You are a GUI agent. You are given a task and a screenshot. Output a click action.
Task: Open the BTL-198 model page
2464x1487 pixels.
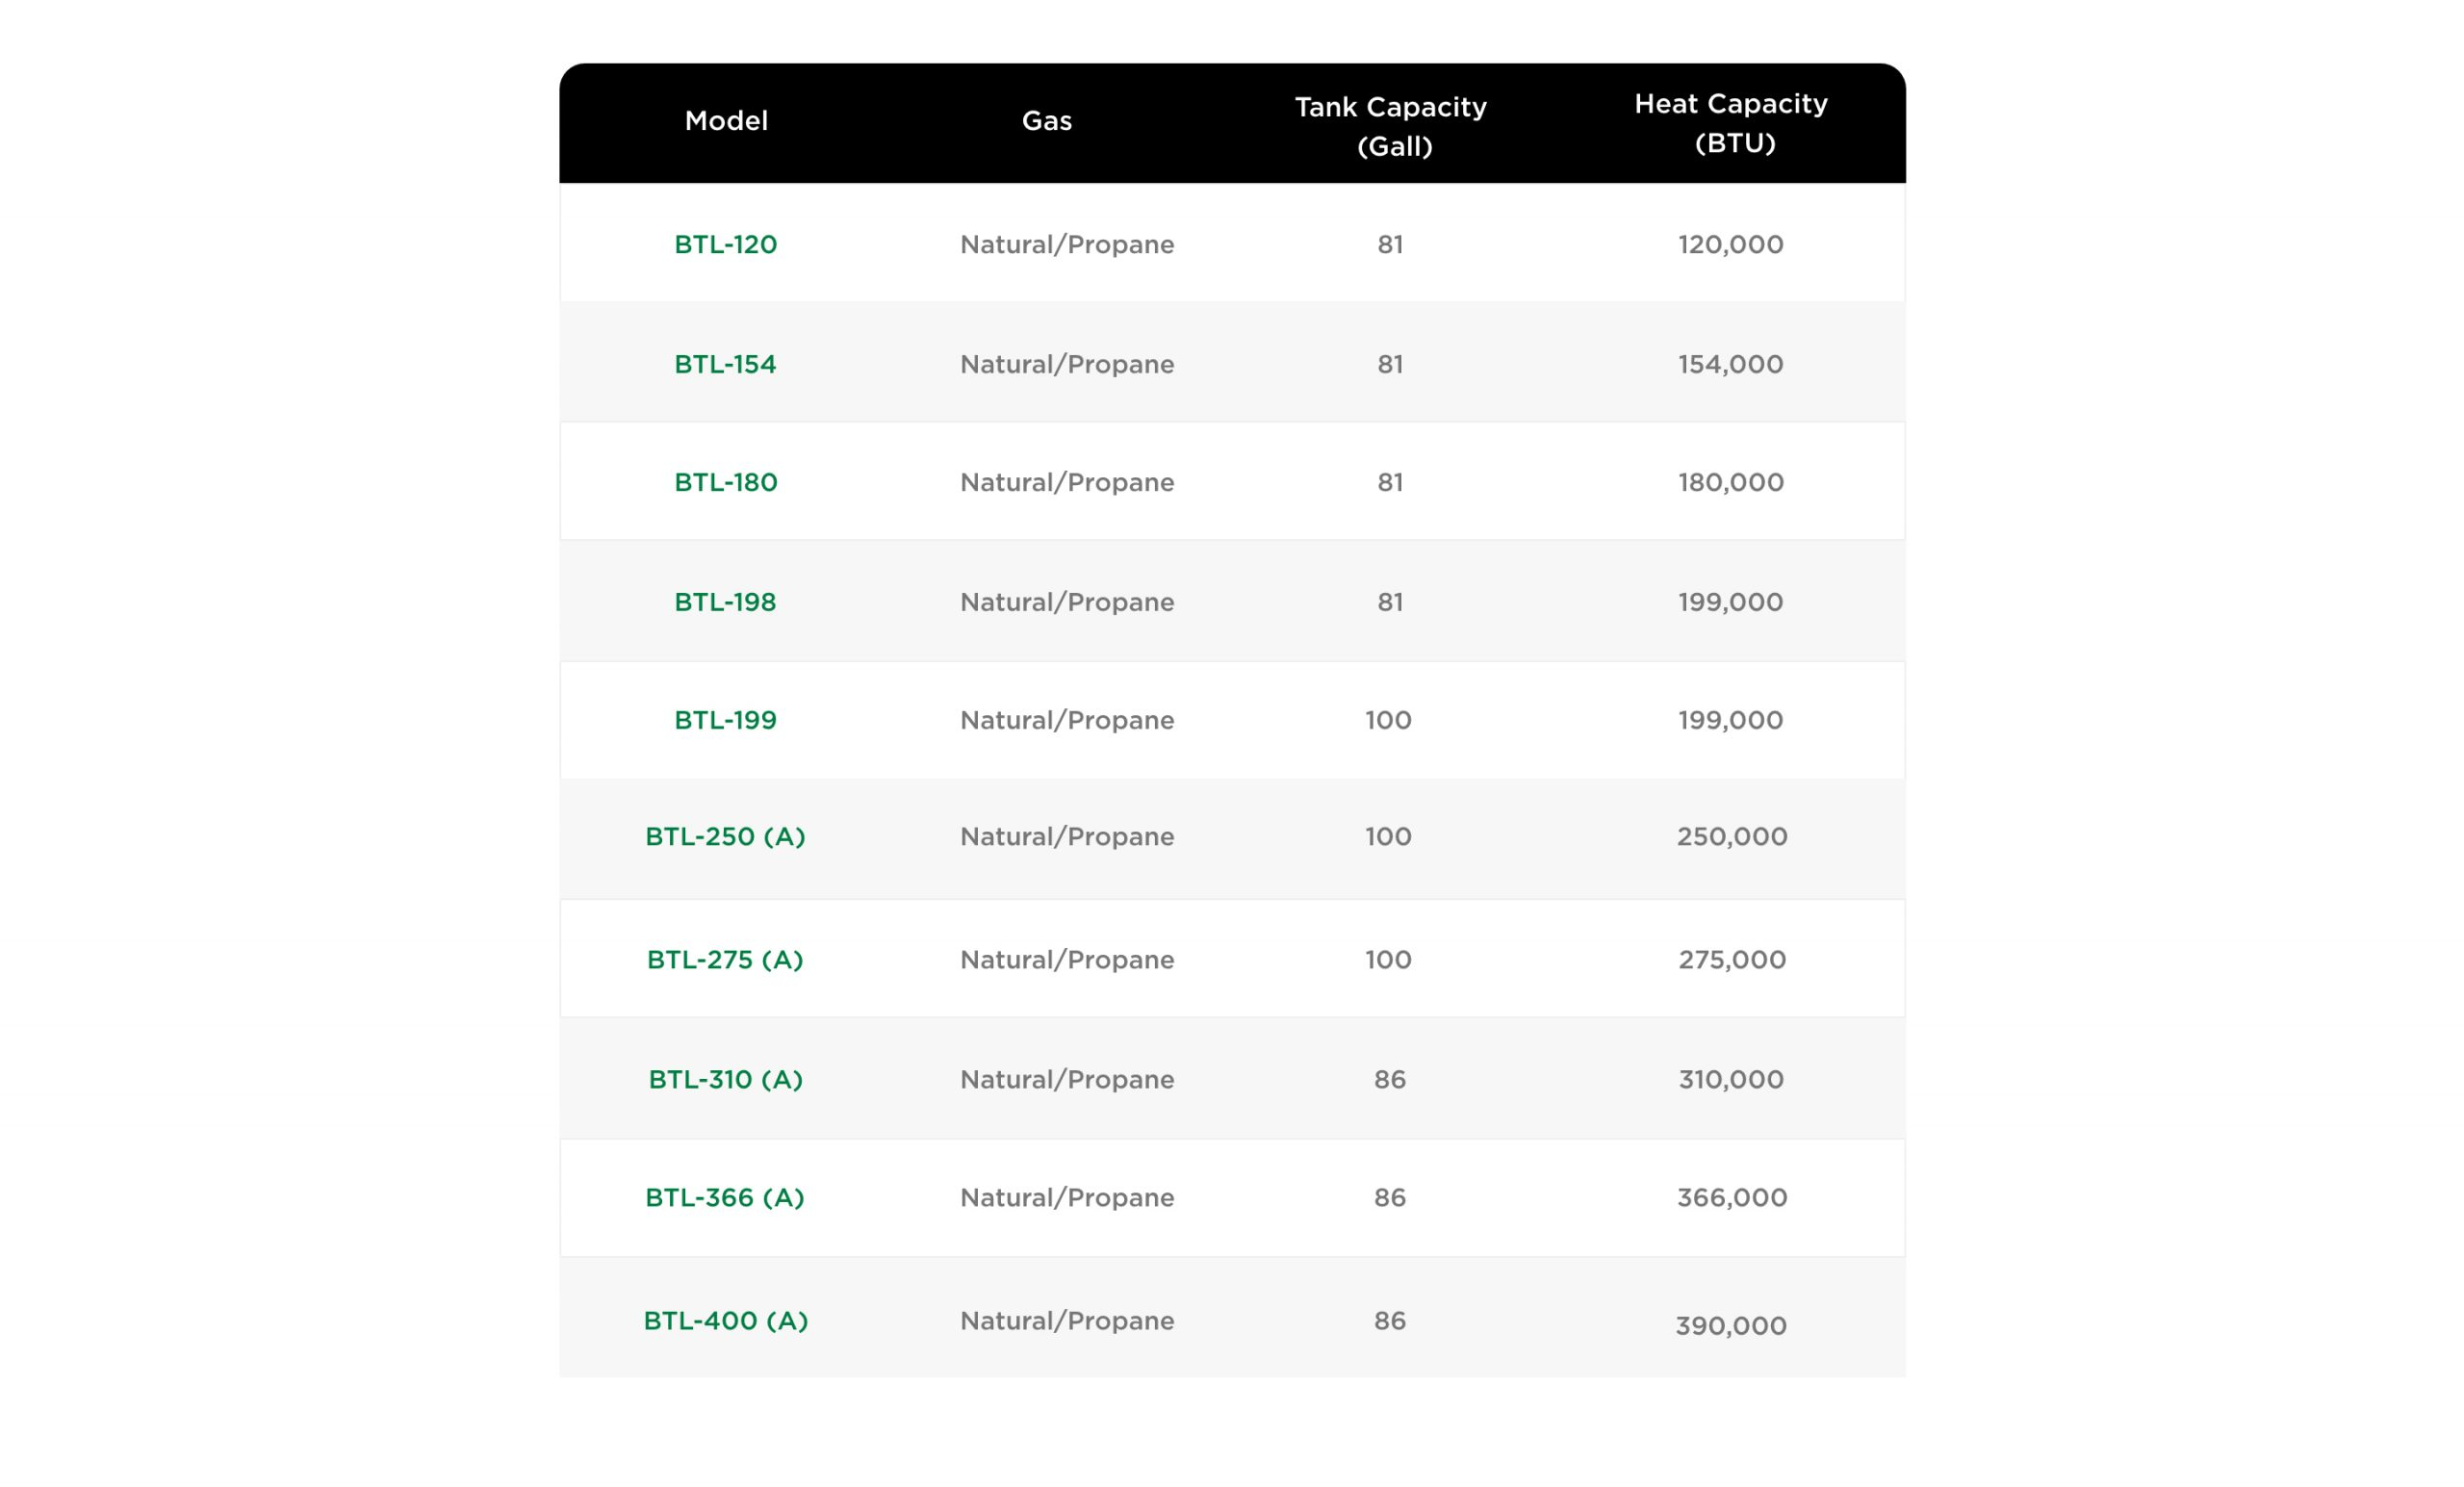[x=725, y=602]
